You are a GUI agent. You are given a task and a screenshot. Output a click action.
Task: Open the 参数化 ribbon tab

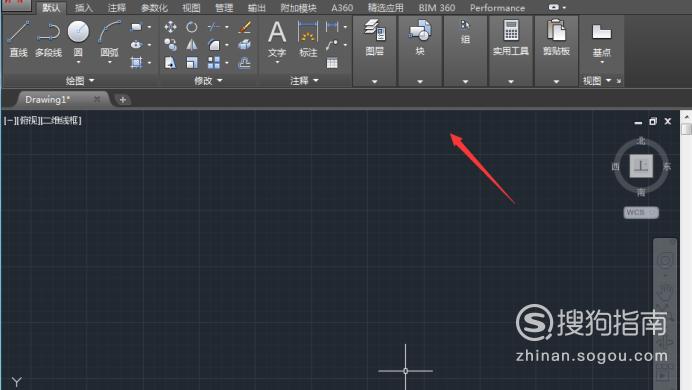click(x=154, y=8)
